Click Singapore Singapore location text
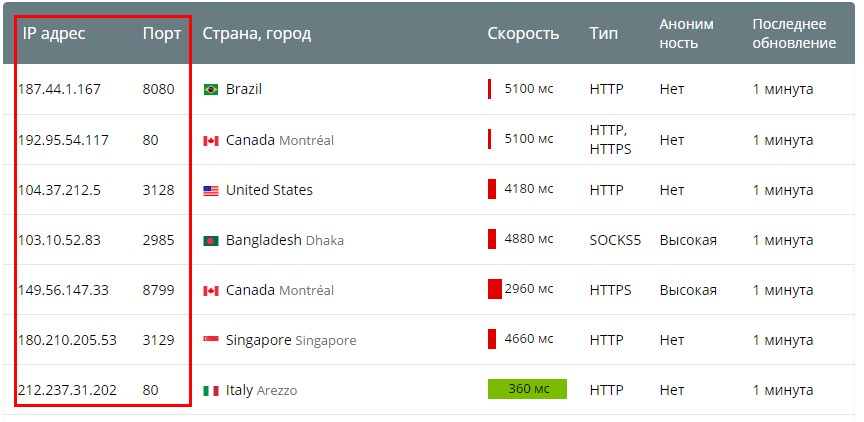 291,340
